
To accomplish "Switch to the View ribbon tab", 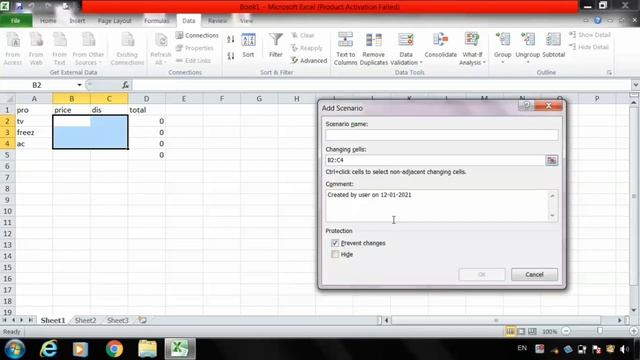I will coord(246,20).
